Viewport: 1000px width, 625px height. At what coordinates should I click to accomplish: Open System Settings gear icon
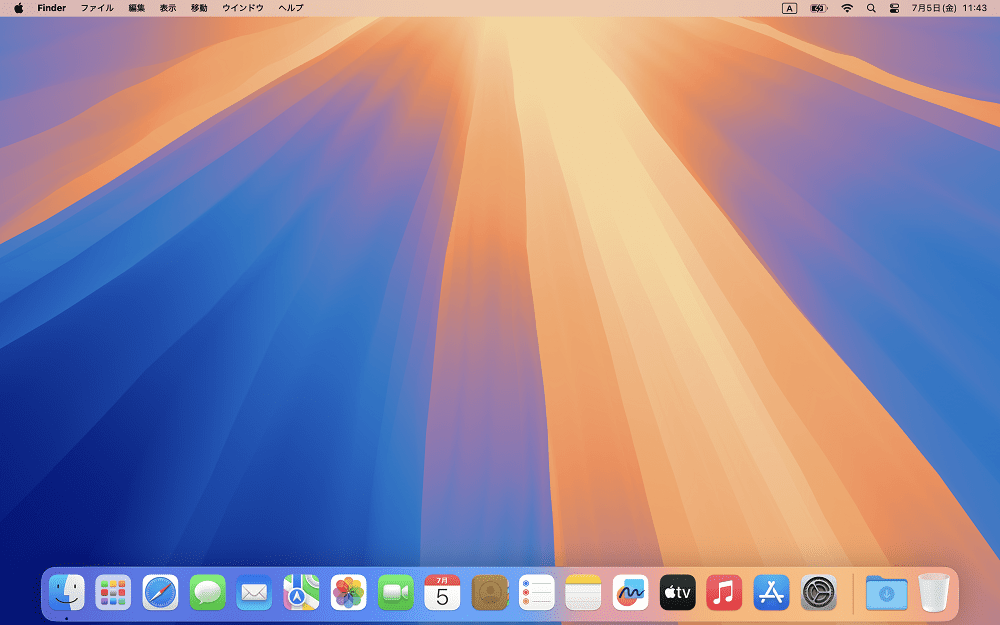818,592
